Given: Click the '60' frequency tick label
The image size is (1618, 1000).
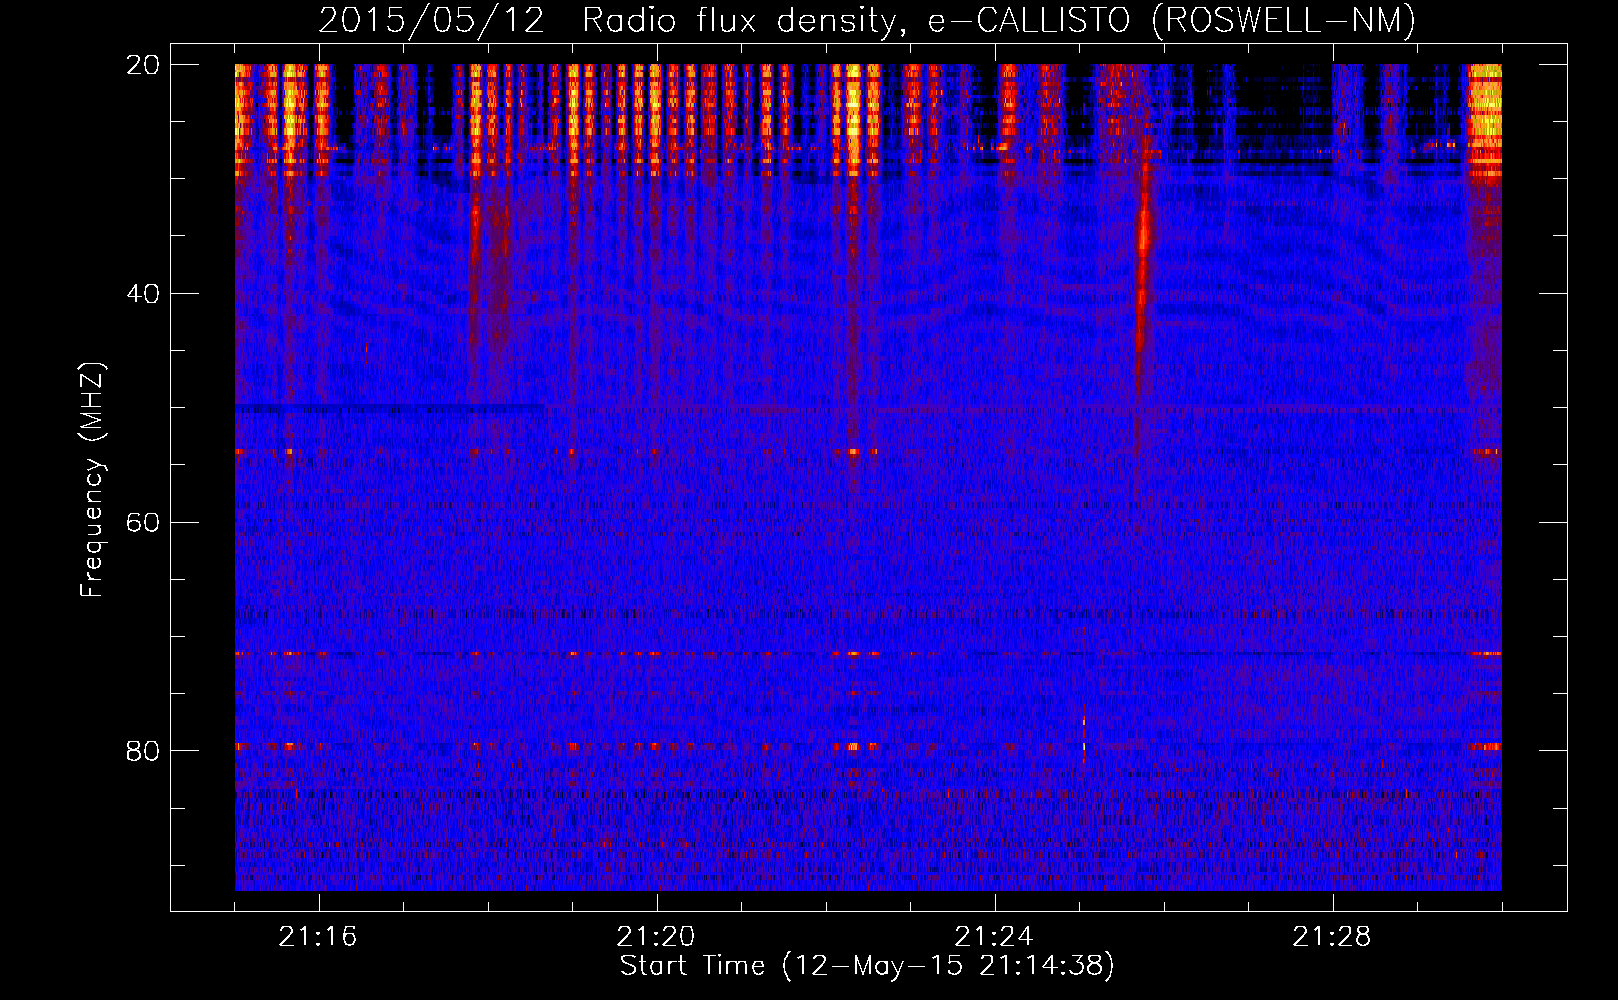Looking at the screenshot, I should coord(143,523).
